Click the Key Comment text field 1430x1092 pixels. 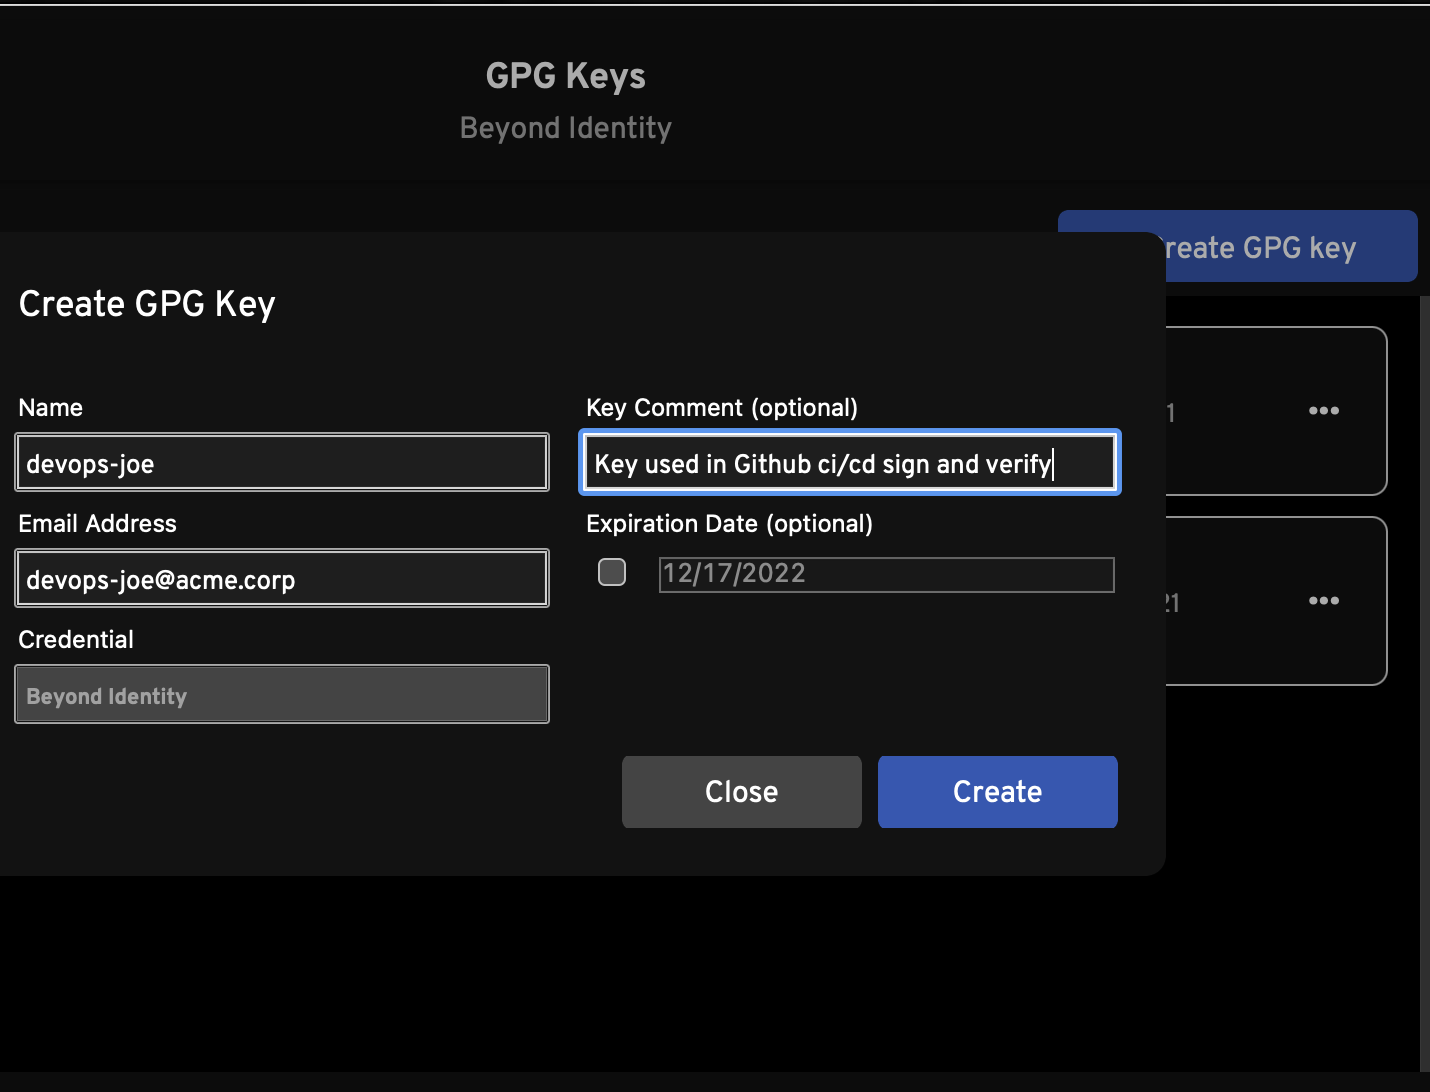click(849, 463)
